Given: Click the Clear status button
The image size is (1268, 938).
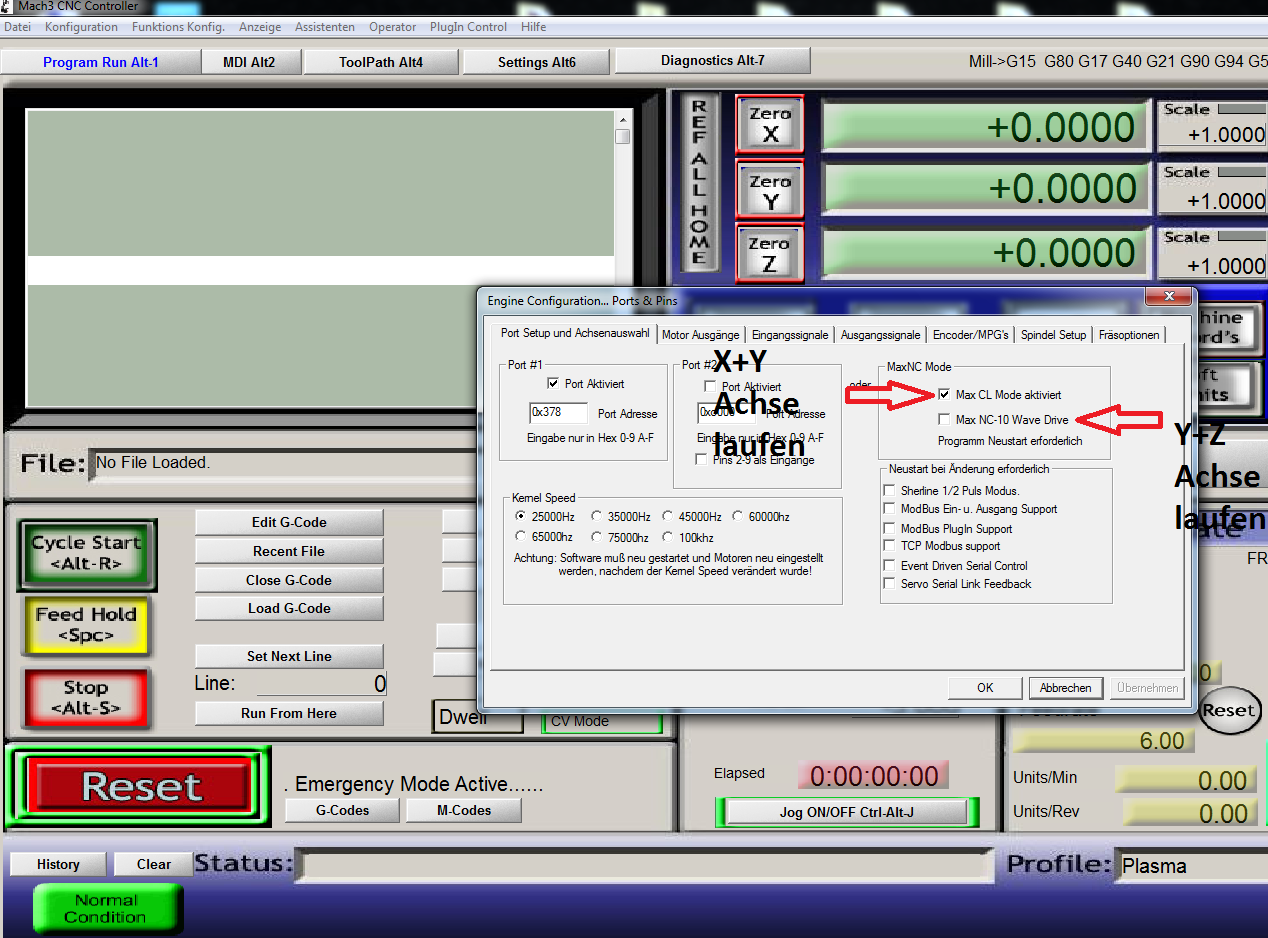Looking at the screenshot, I should pyautogui.click(x=154, y=864).
